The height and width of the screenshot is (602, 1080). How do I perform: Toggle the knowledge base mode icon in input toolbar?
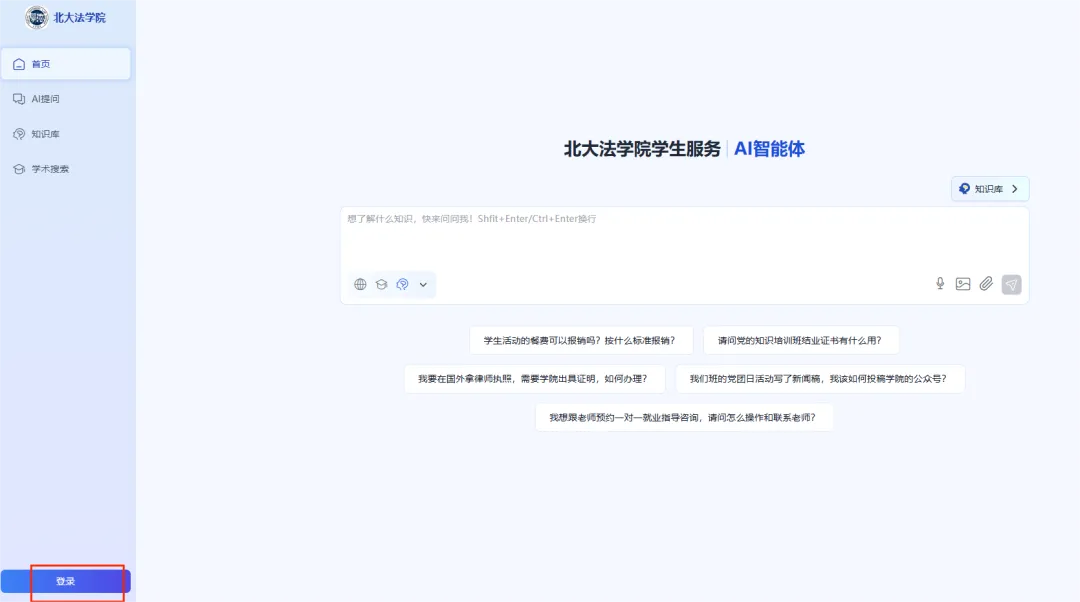[402, 284]
